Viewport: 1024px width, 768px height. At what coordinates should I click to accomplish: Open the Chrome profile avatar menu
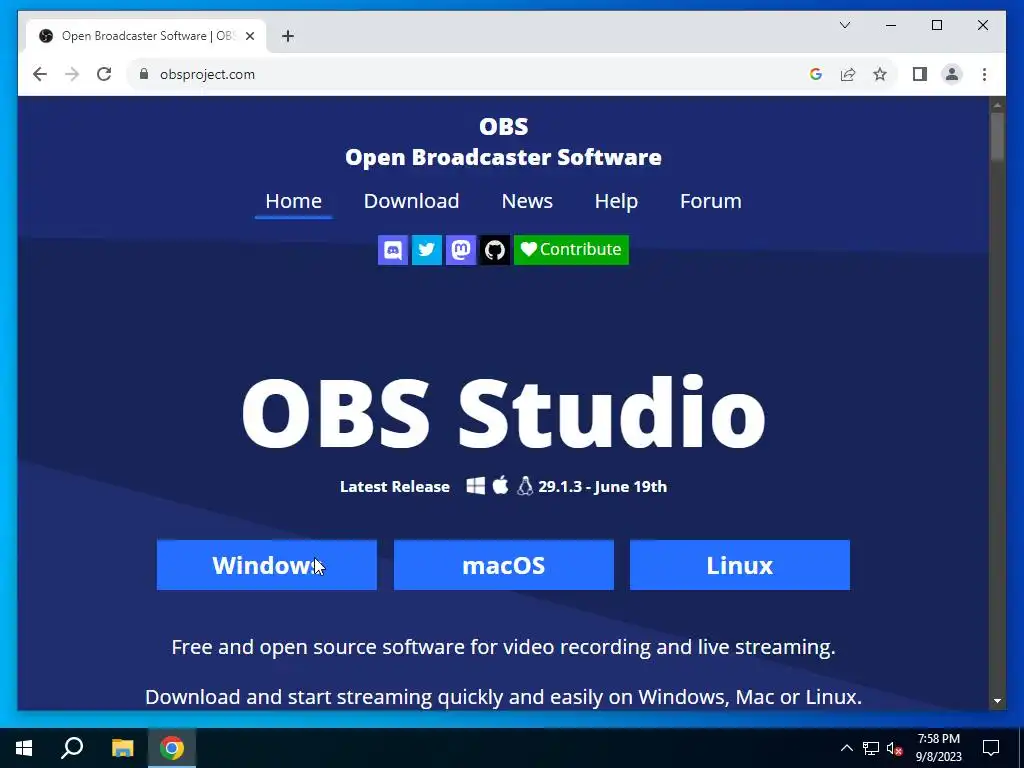click(952, 74)
